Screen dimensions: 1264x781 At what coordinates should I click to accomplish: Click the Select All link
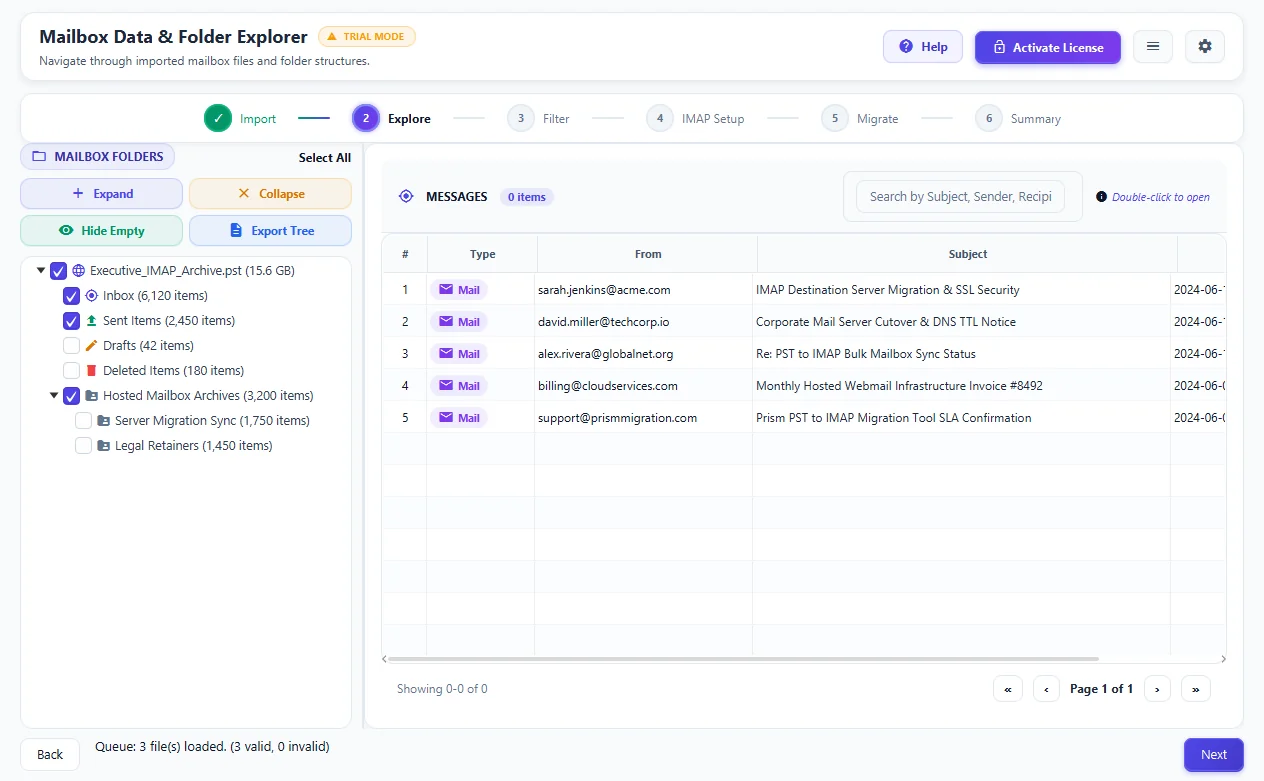(x=325, y=157)
